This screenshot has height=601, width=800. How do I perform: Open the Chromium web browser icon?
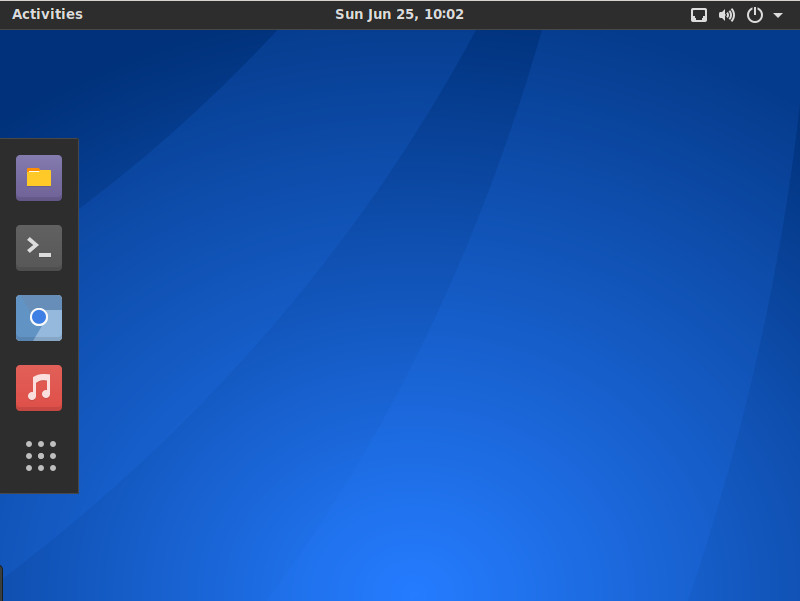coord(39,318)
